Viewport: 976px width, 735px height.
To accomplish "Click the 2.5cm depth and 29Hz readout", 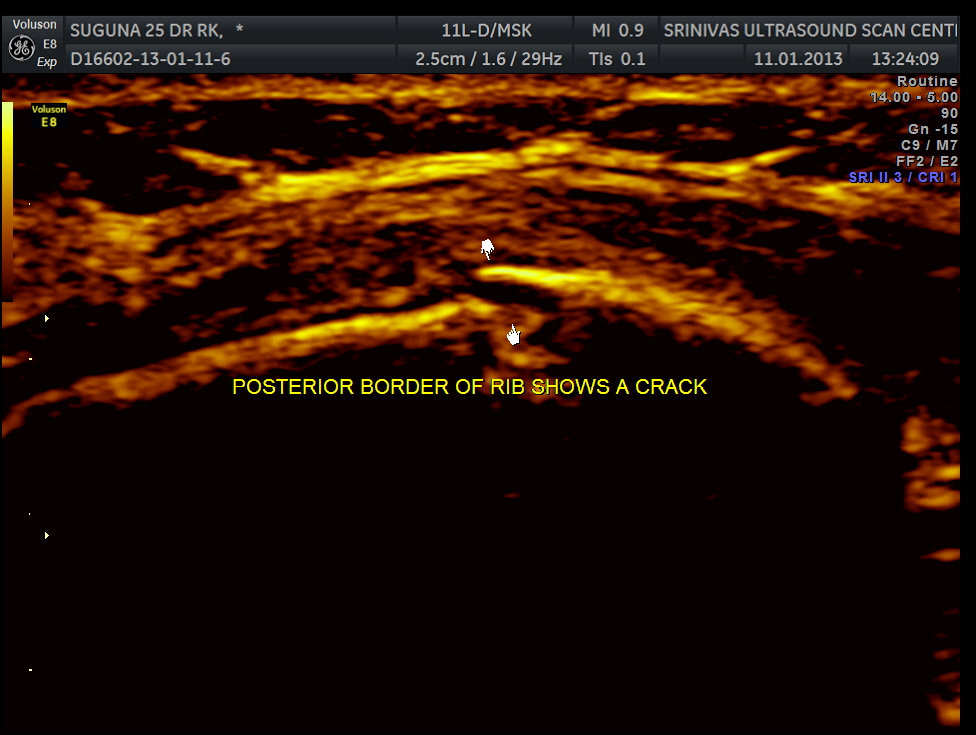I will click(x=488, y=59).
